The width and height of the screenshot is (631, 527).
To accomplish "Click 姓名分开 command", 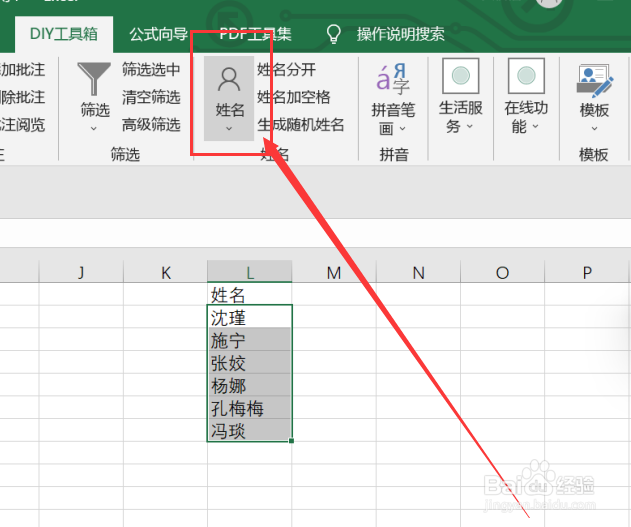I will (x=287, y=70).
